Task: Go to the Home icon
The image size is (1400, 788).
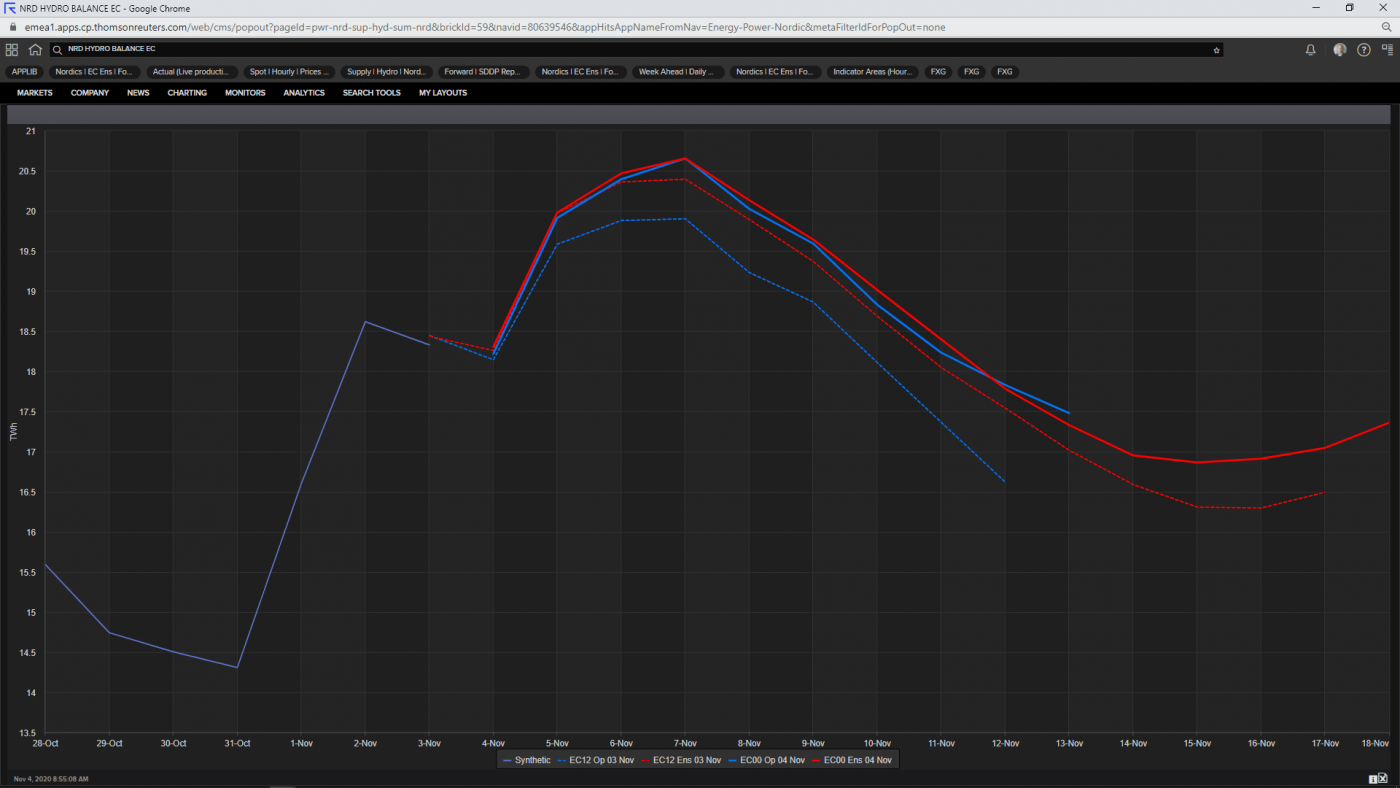Action: click(35, 49)
